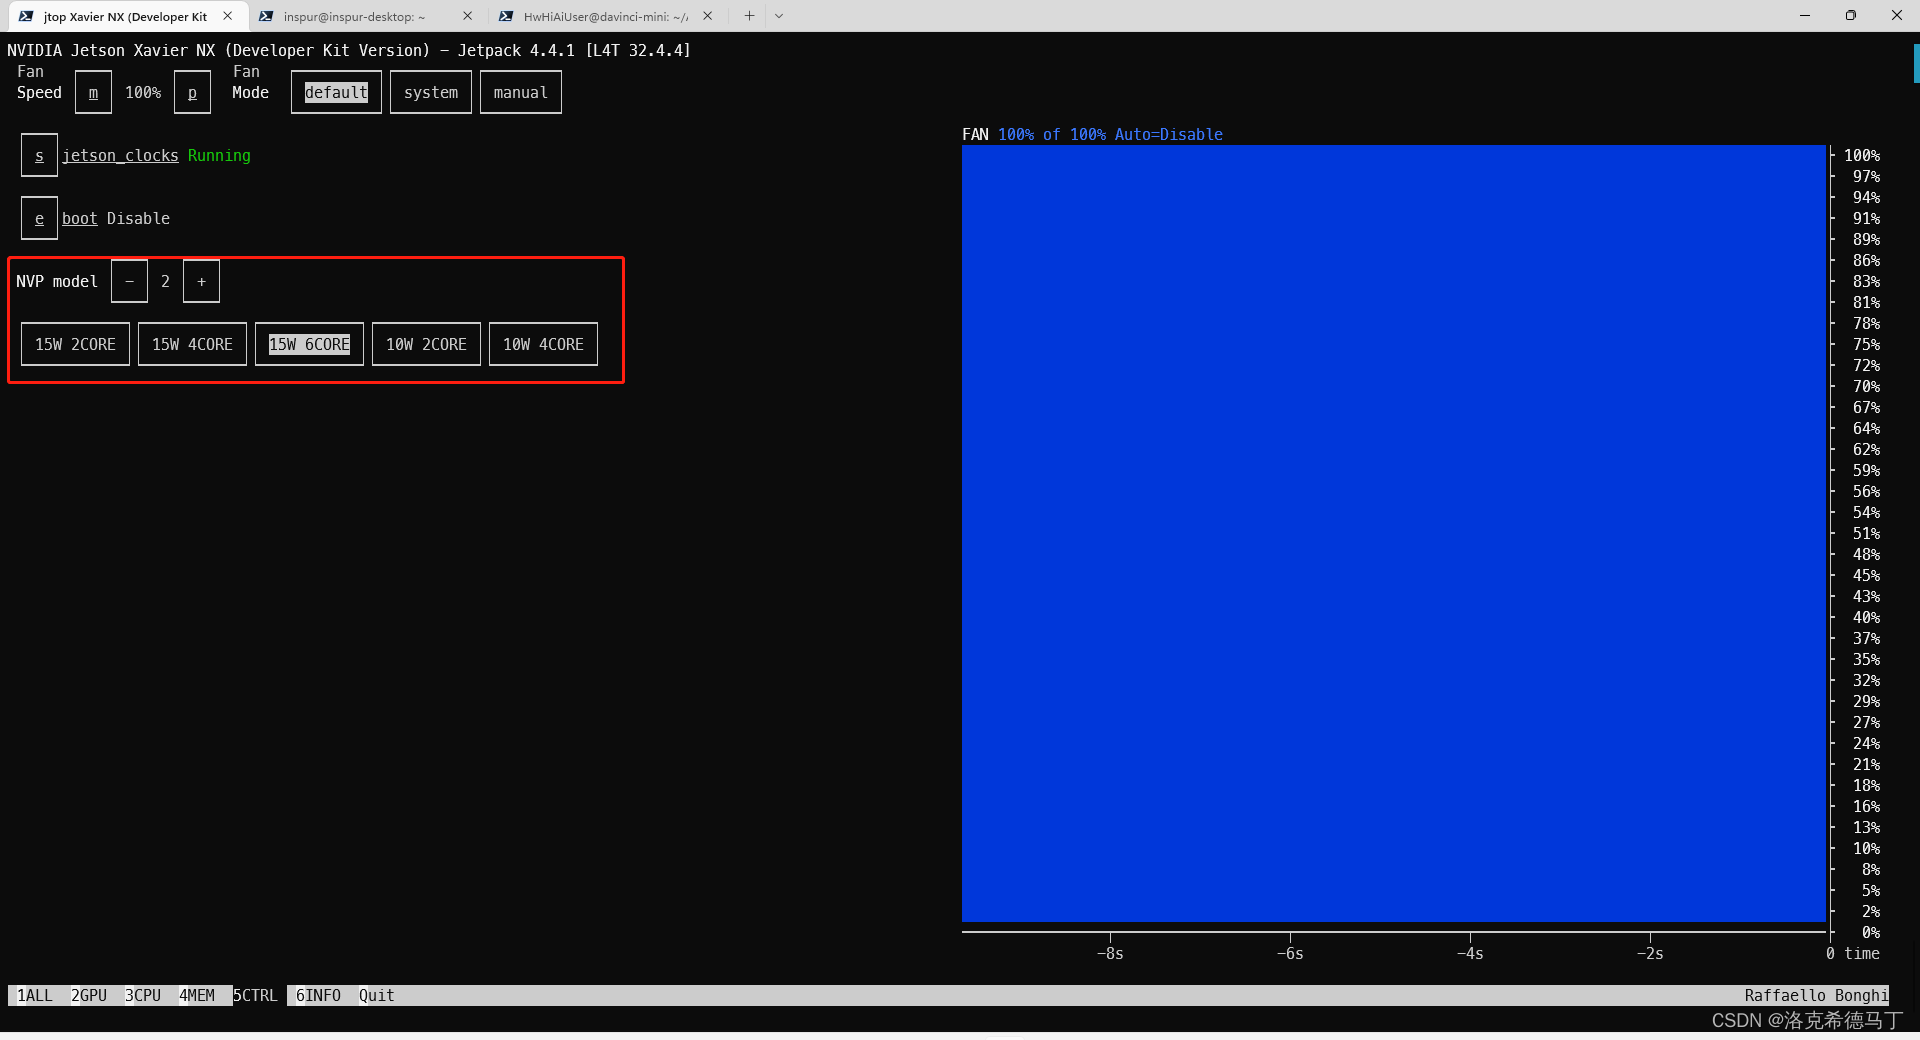This screenshot has width=1920, height=1040.
Task: Decrease fan speed with the m button
Action: point(93,93)
